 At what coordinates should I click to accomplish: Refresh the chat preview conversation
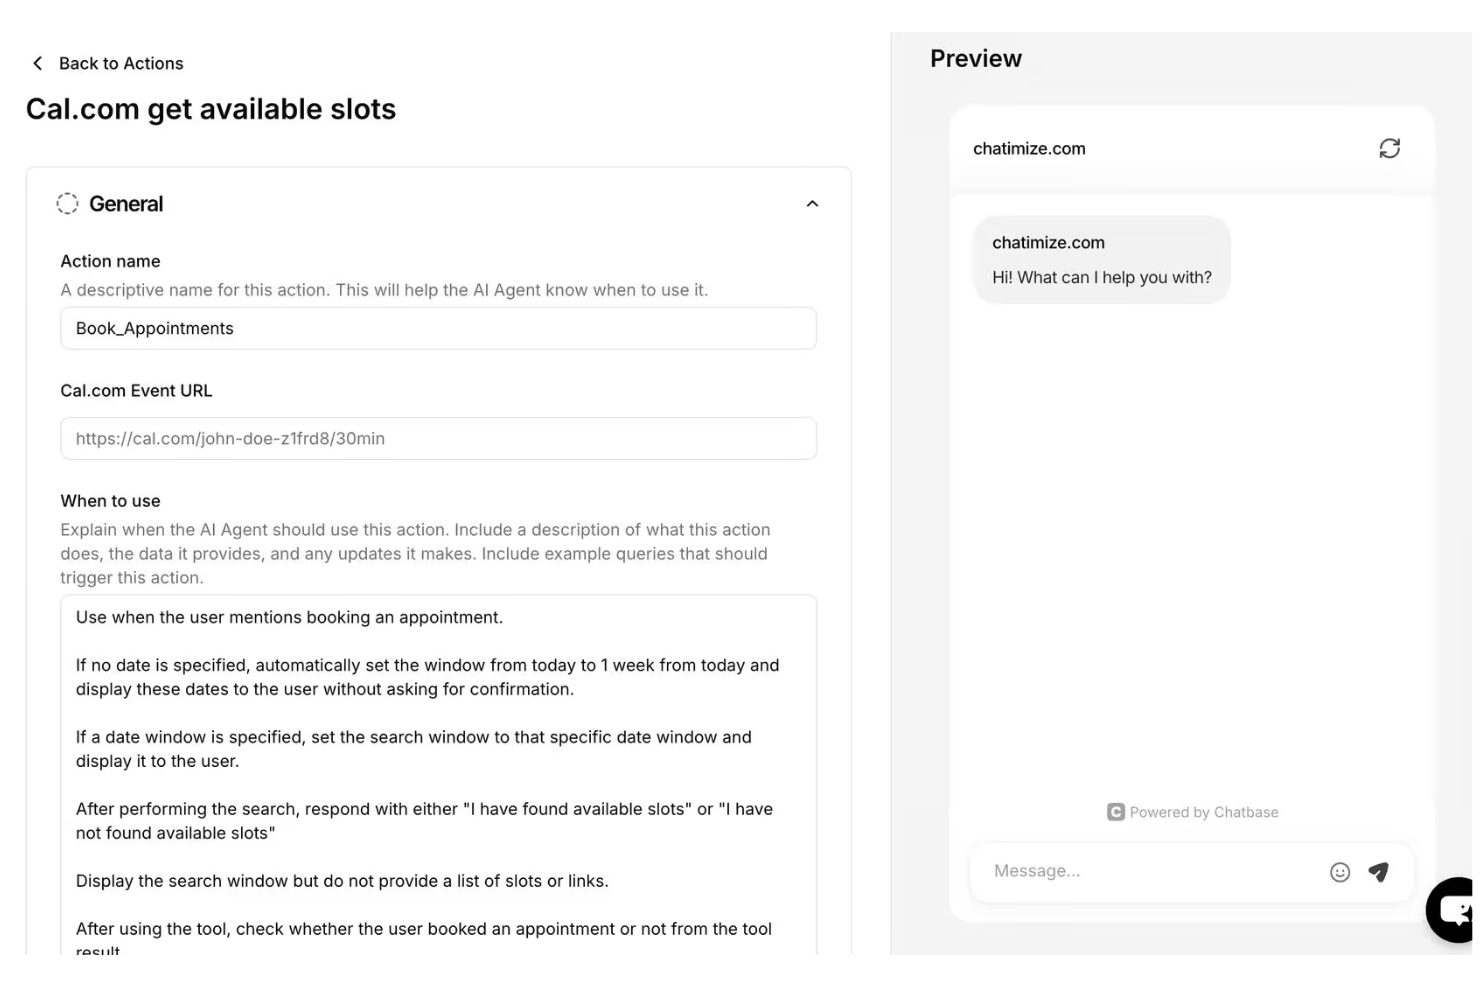click(1389, 148)
